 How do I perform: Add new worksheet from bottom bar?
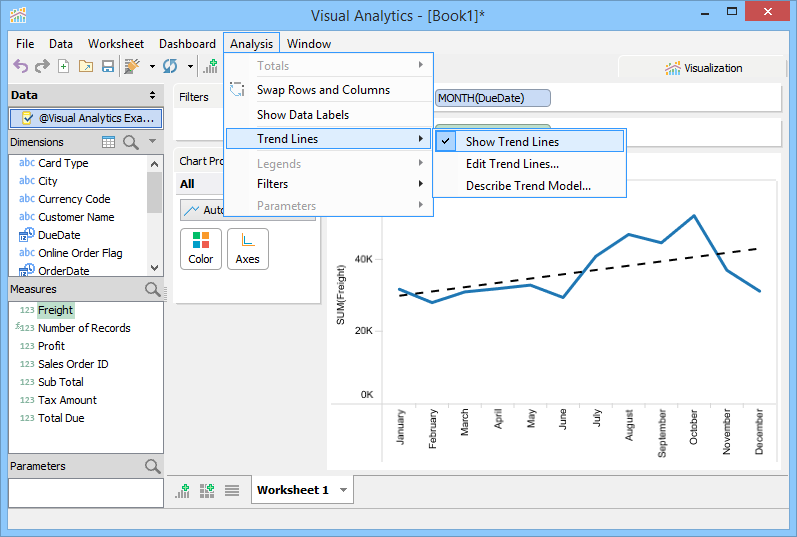point(182,491)
